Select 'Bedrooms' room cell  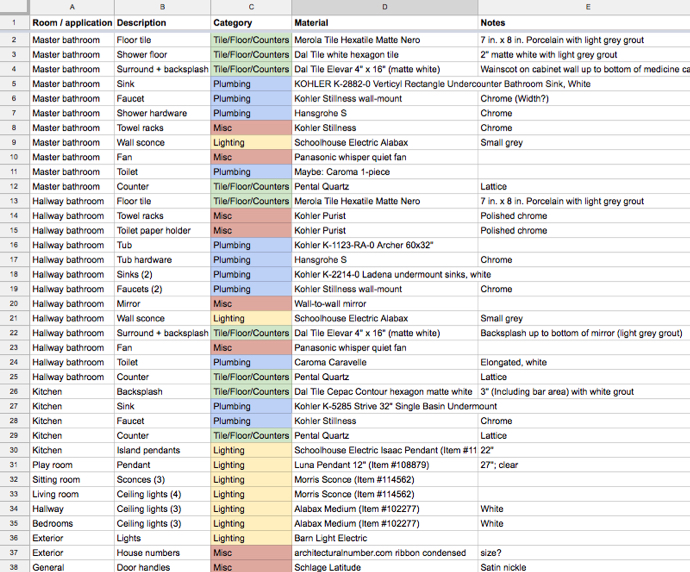tap(72, 524)
